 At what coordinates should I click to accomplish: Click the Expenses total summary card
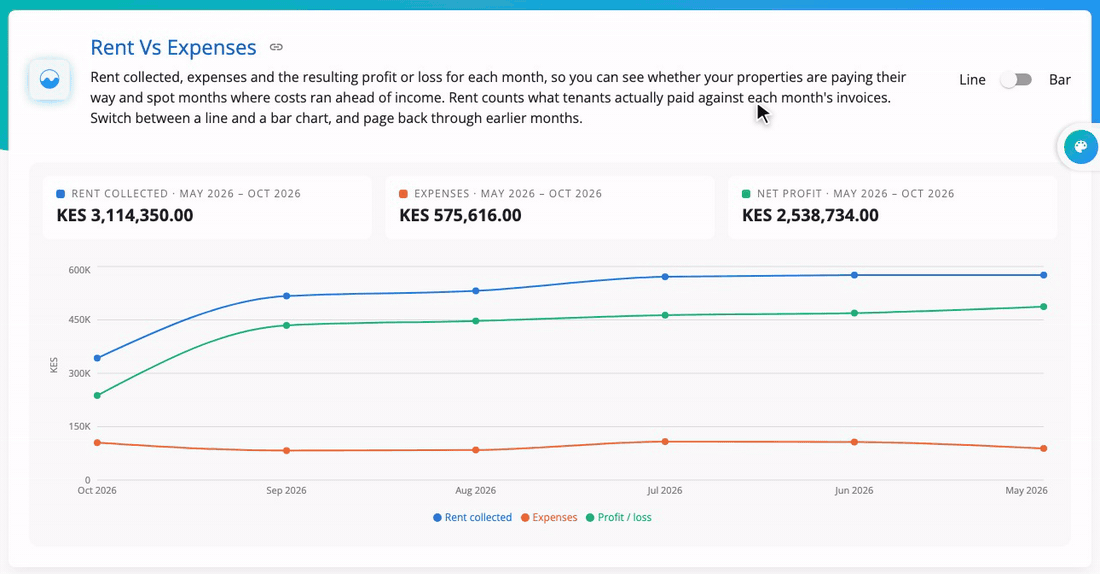pos(550,207)
